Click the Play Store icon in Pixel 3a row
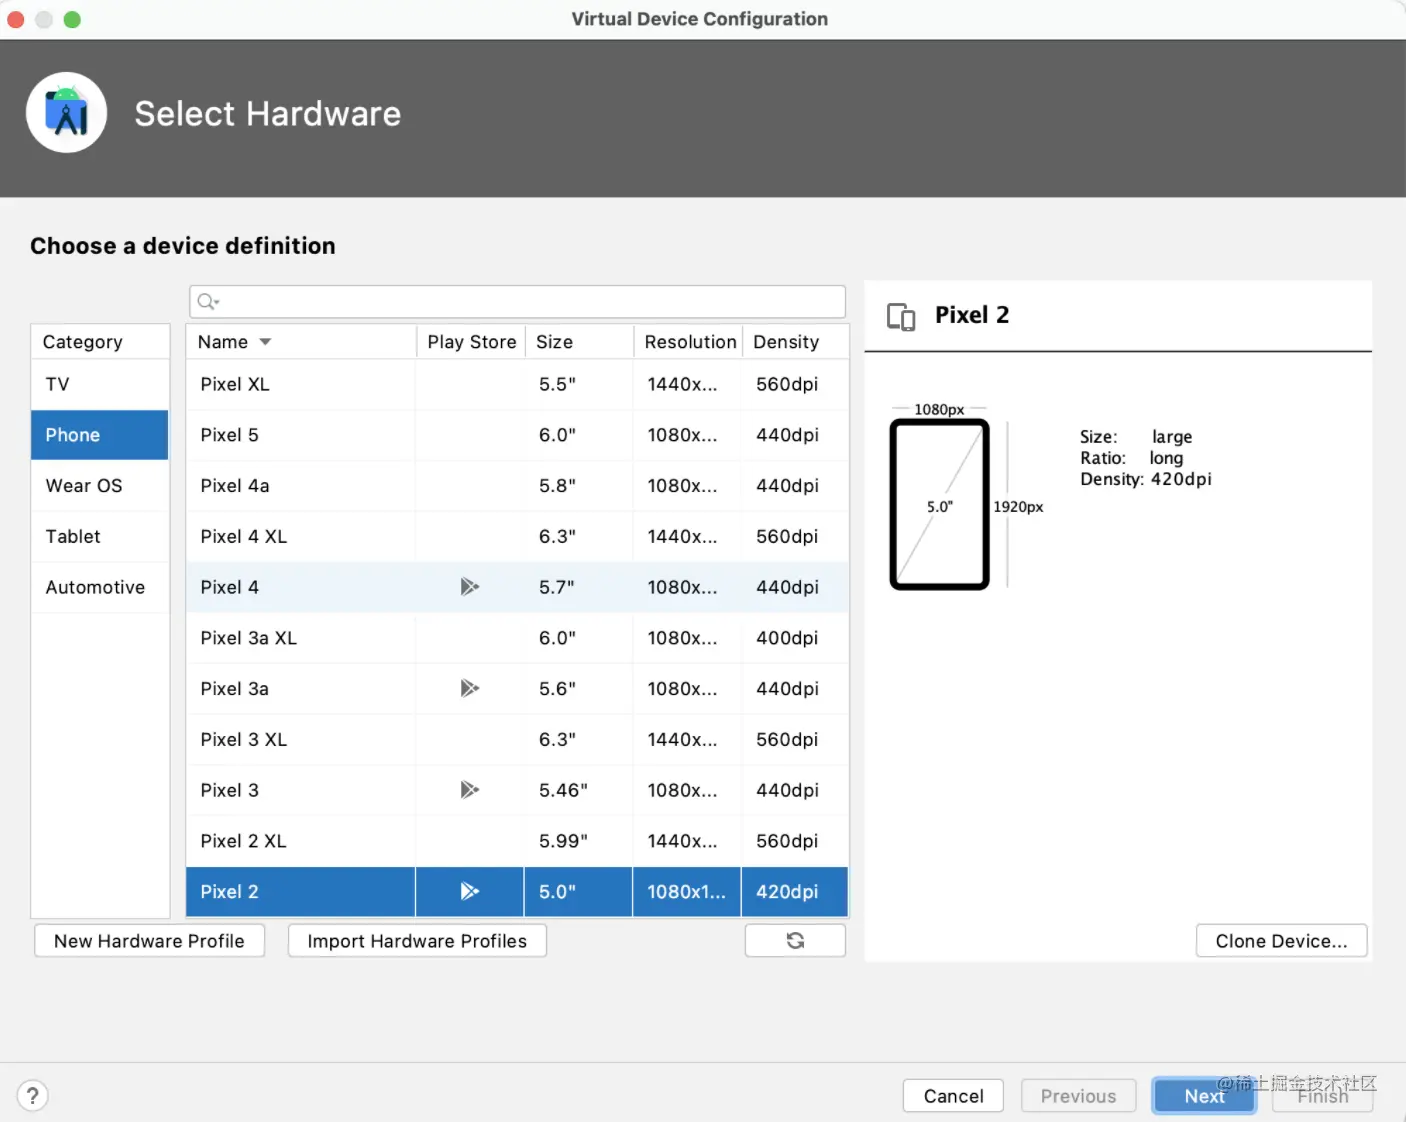 tap(469, 688)
